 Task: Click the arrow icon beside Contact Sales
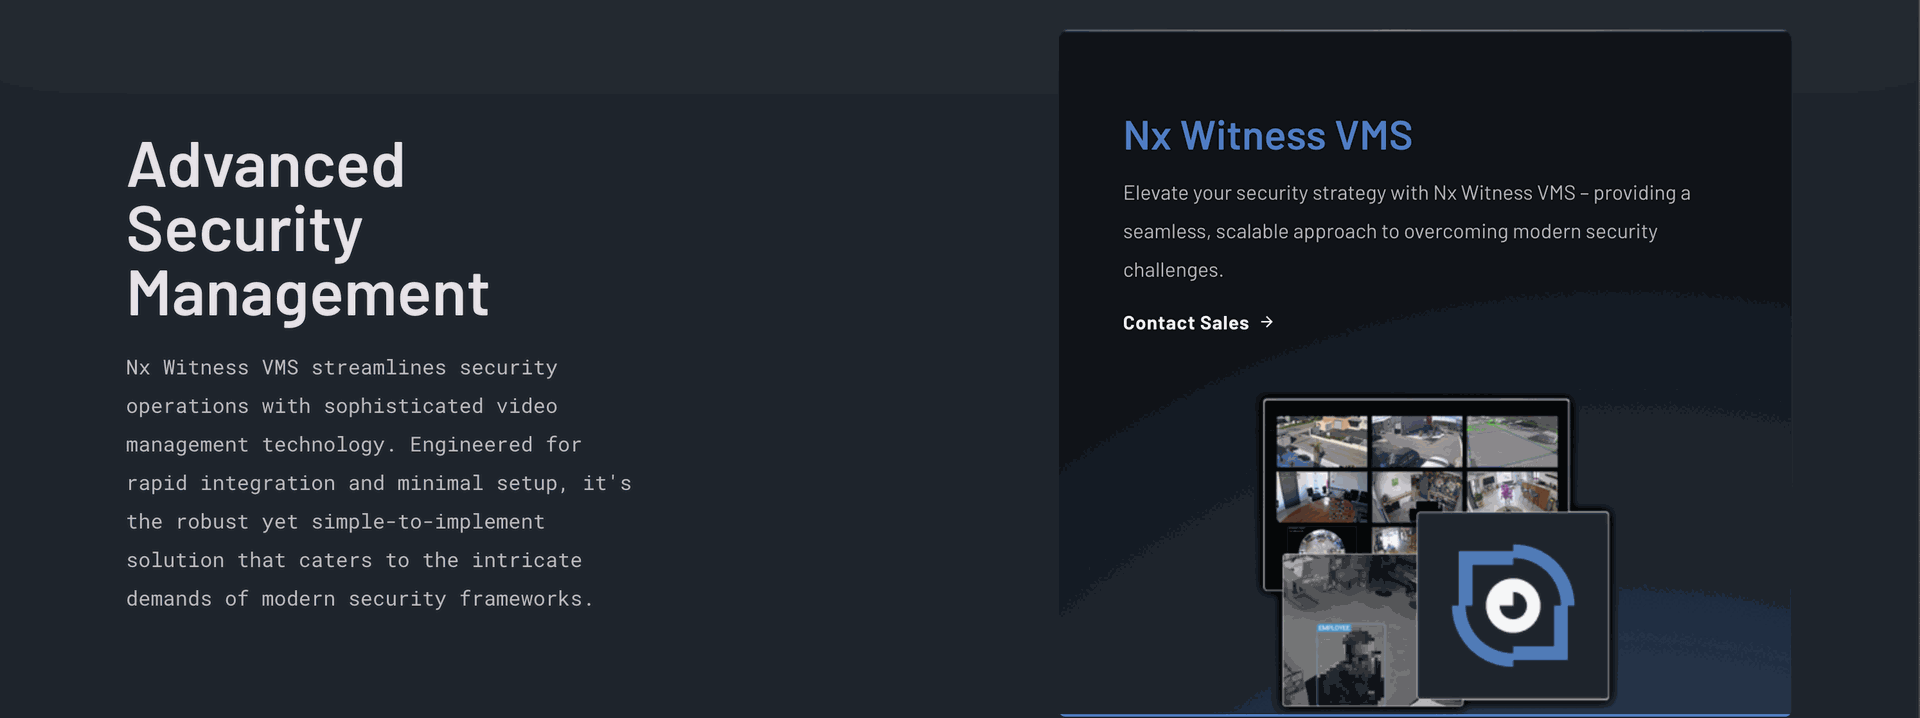pos(1267,322)
